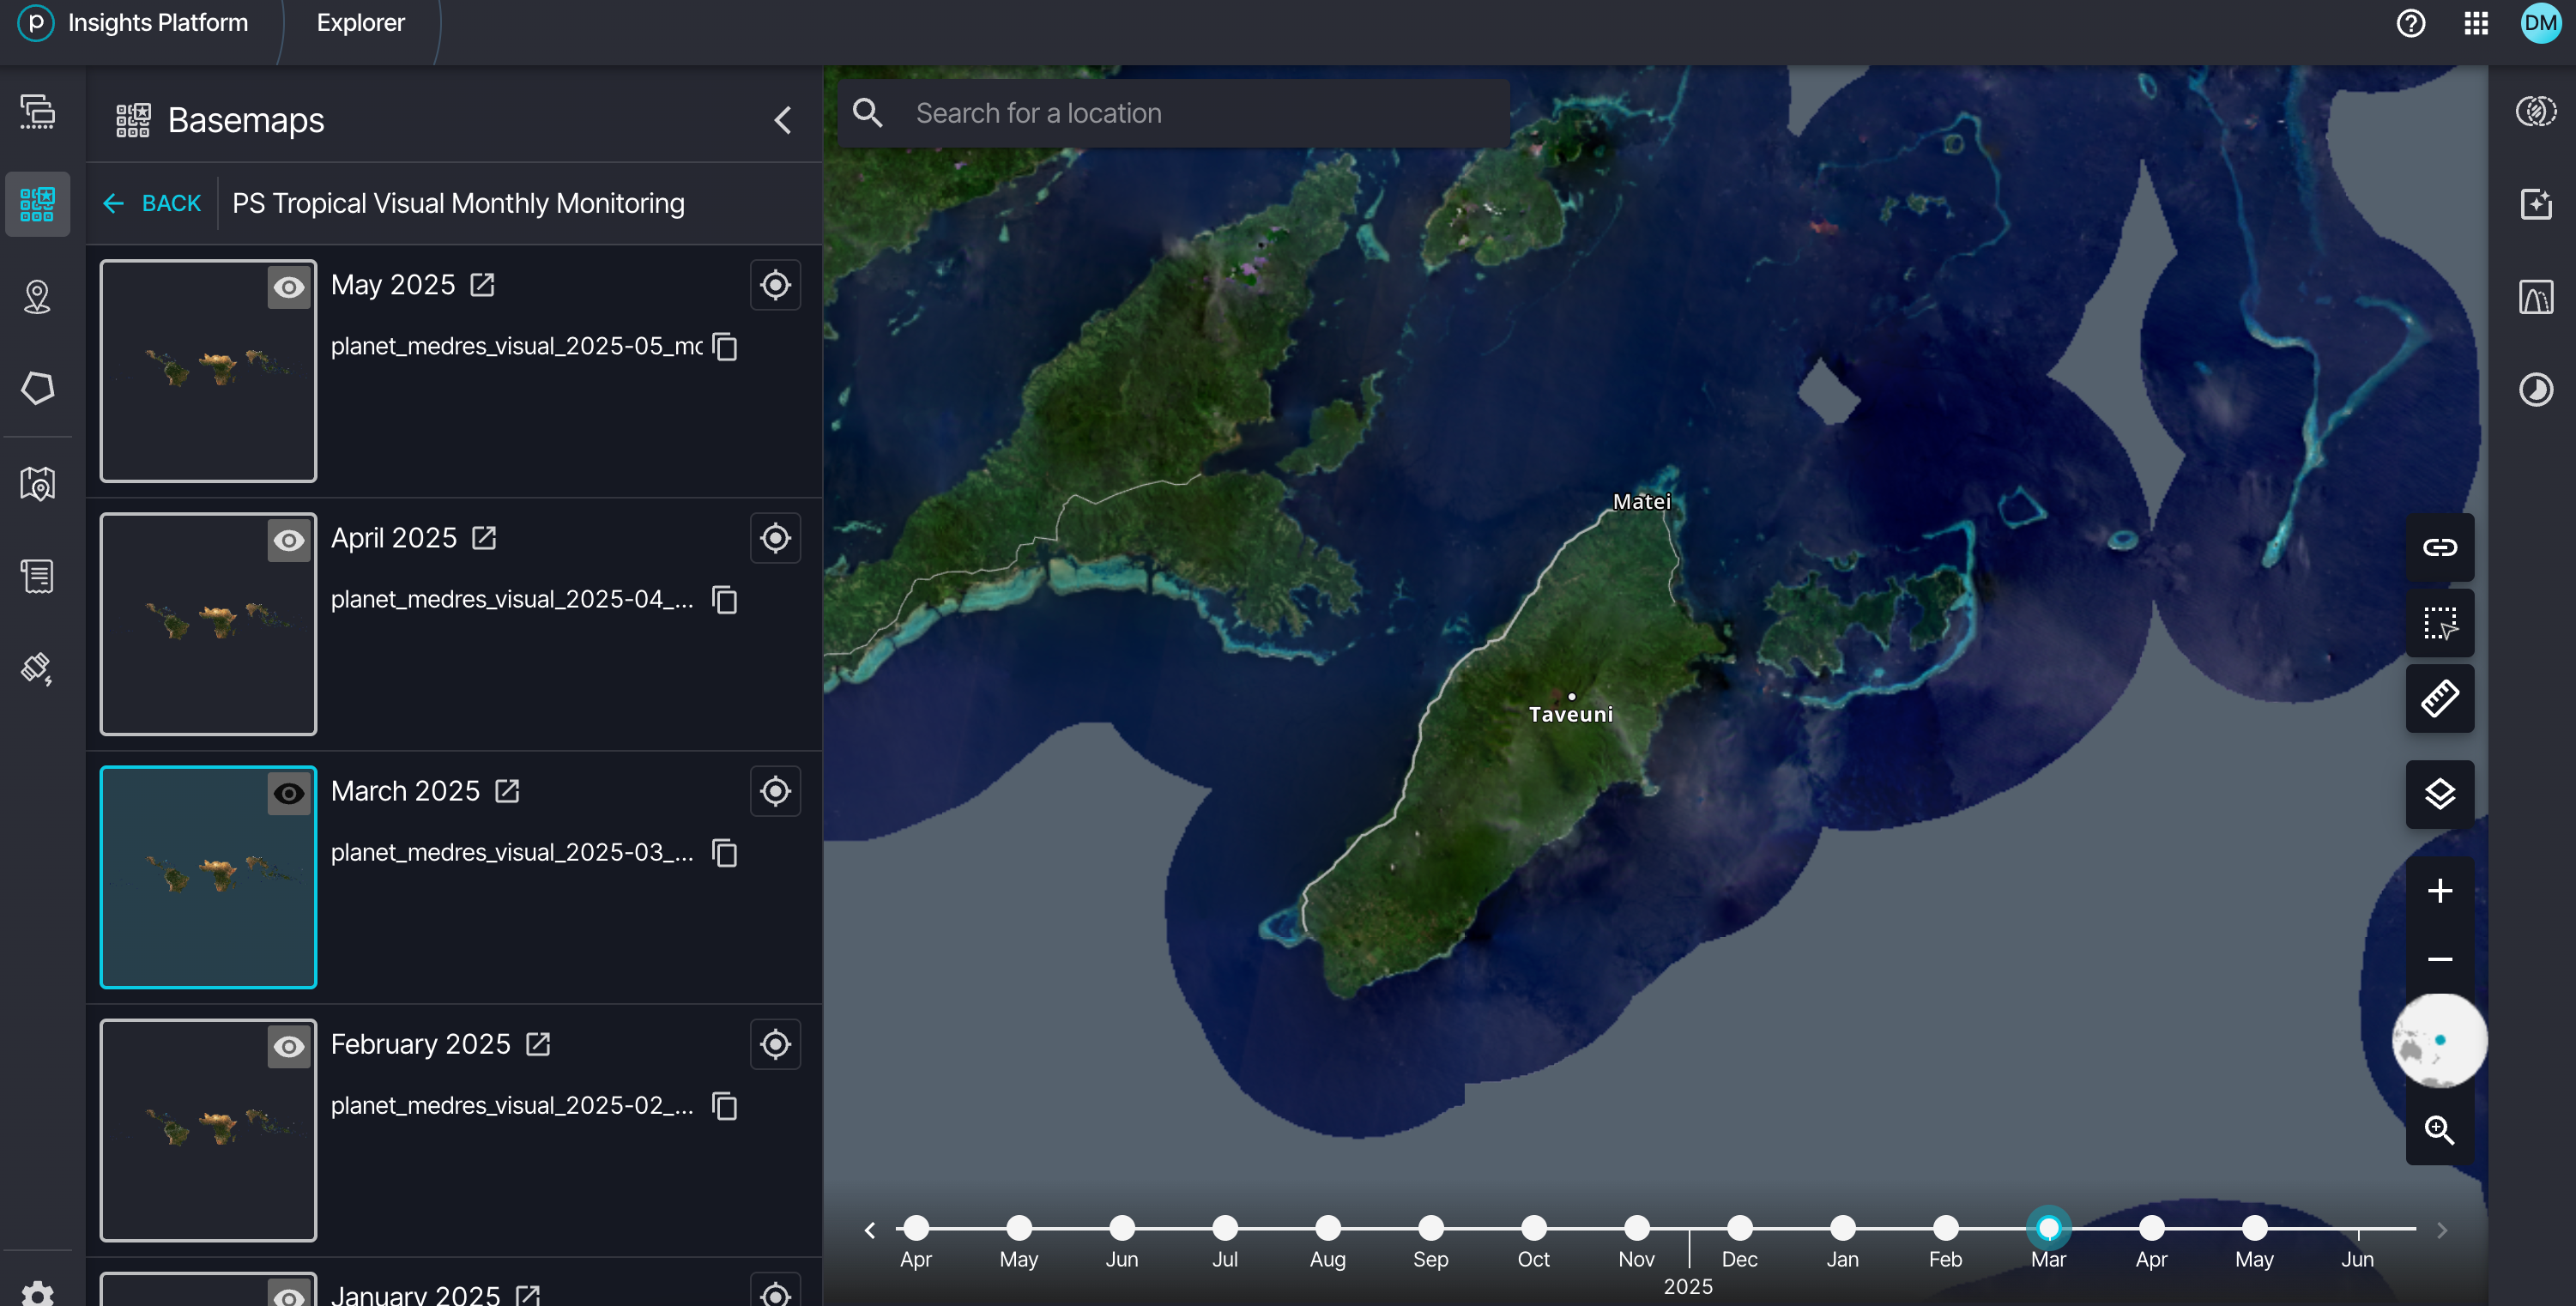
Task: Open the satellite tasking sidebar icon
Action: [x=38, y=668]
